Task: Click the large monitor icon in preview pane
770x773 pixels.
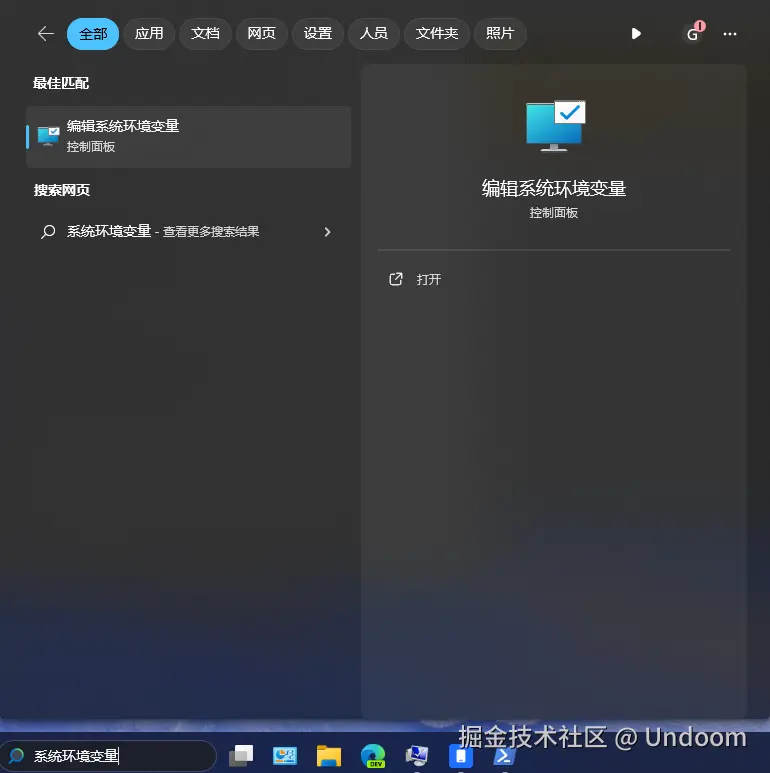Action: click(x=556, y=126)
